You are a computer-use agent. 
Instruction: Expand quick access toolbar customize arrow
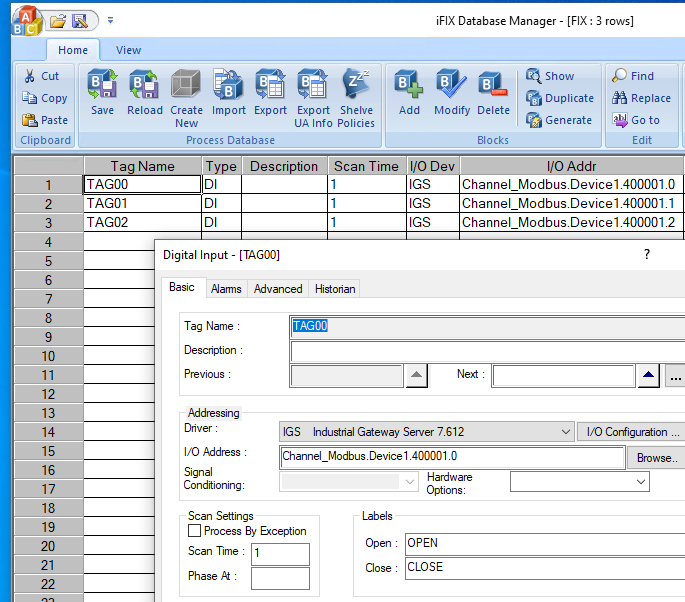point(111,20)
